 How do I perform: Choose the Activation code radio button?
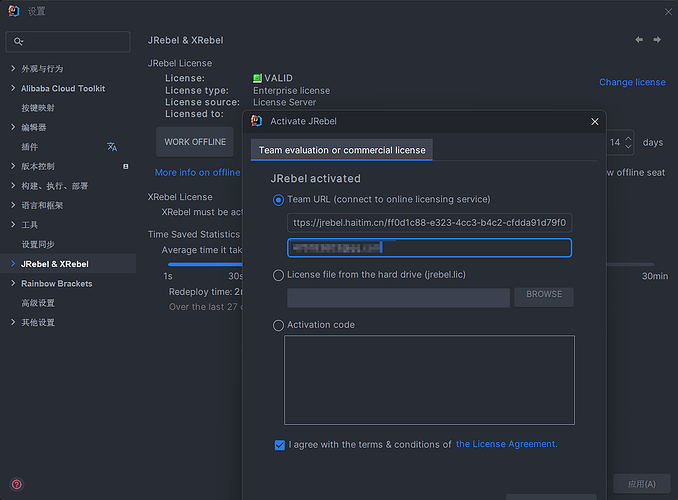point(278,325)
